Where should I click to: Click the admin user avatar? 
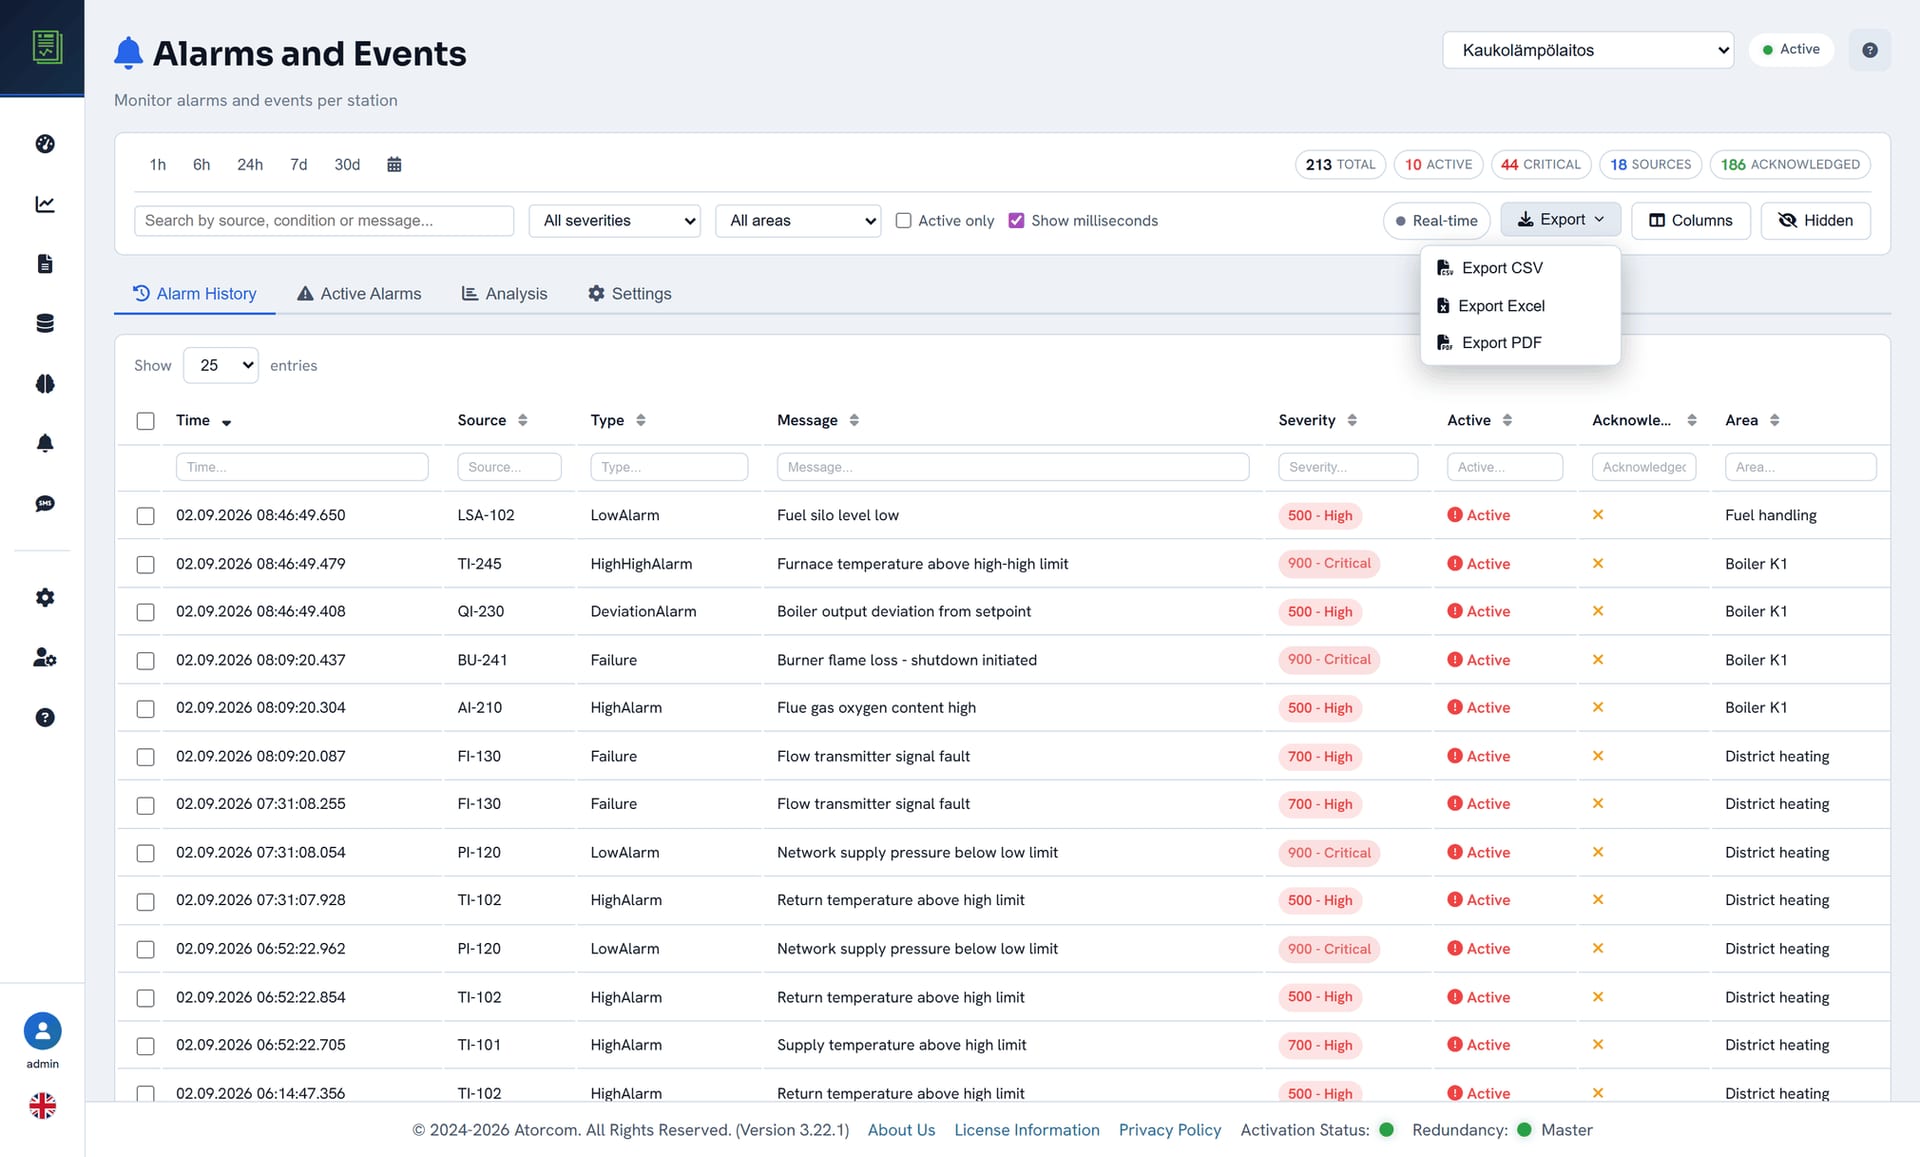42,1031
